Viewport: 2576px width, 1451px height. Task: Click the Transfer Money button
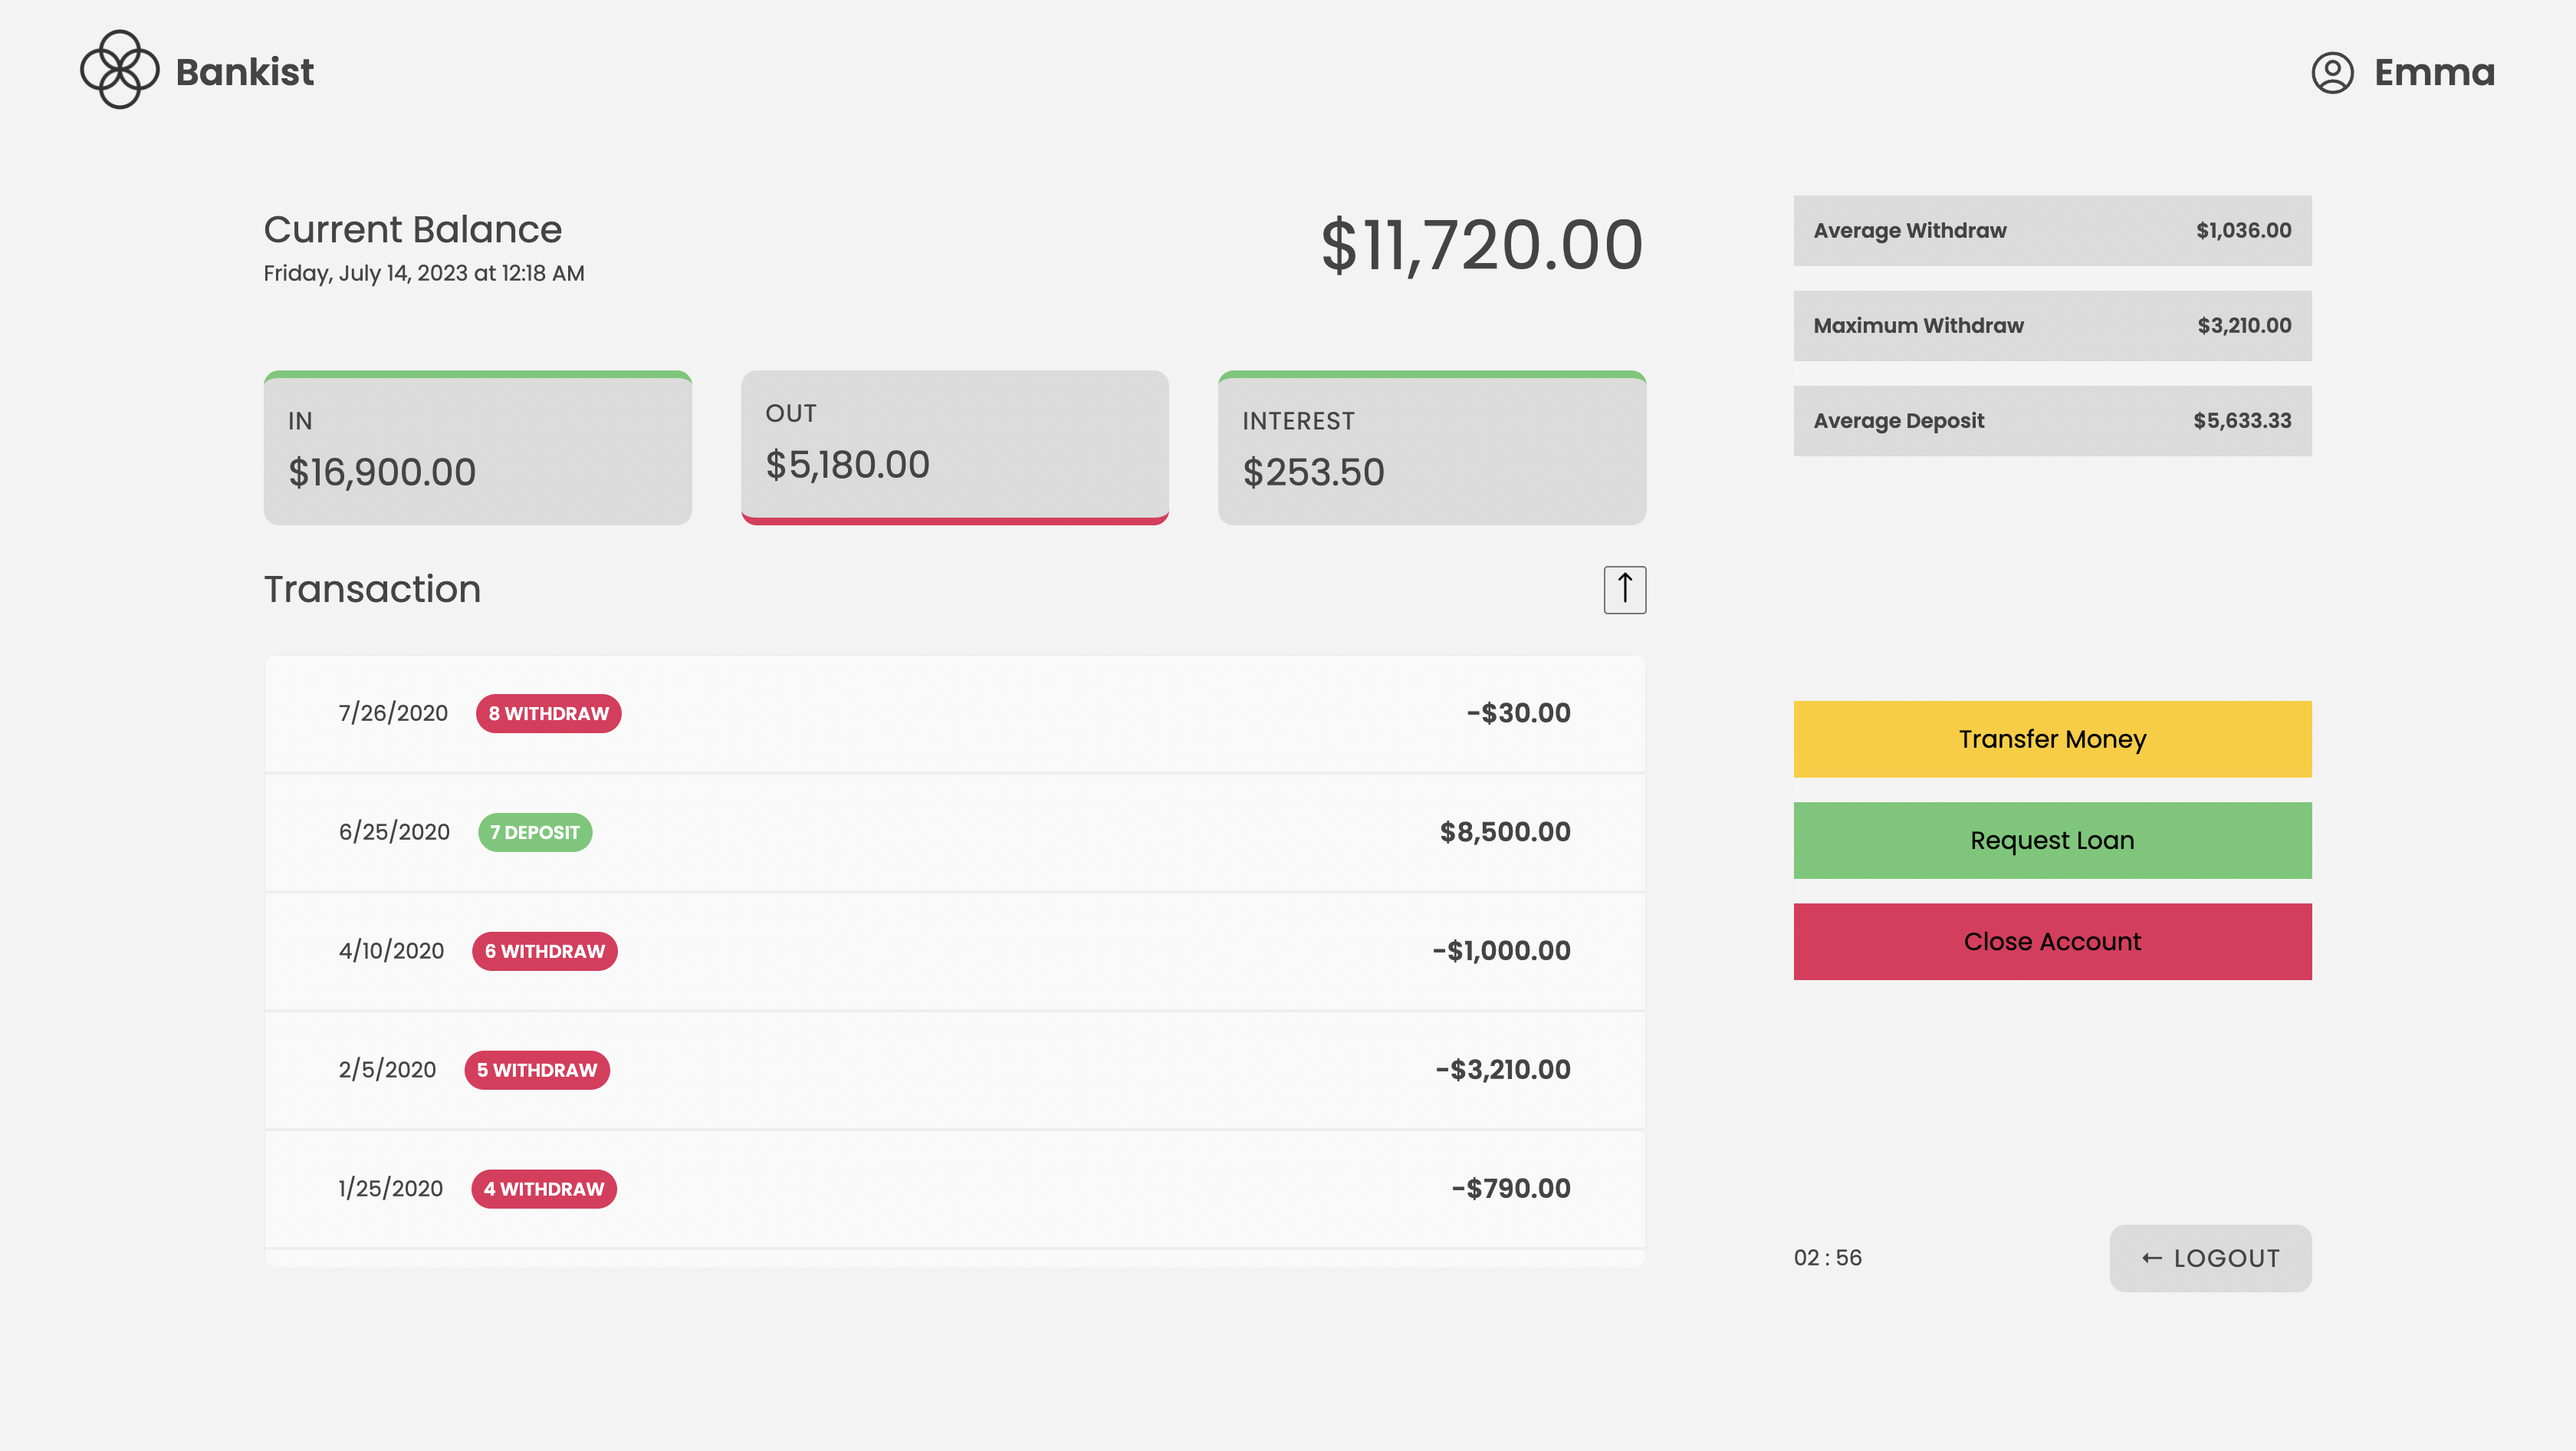point(2052,738)
